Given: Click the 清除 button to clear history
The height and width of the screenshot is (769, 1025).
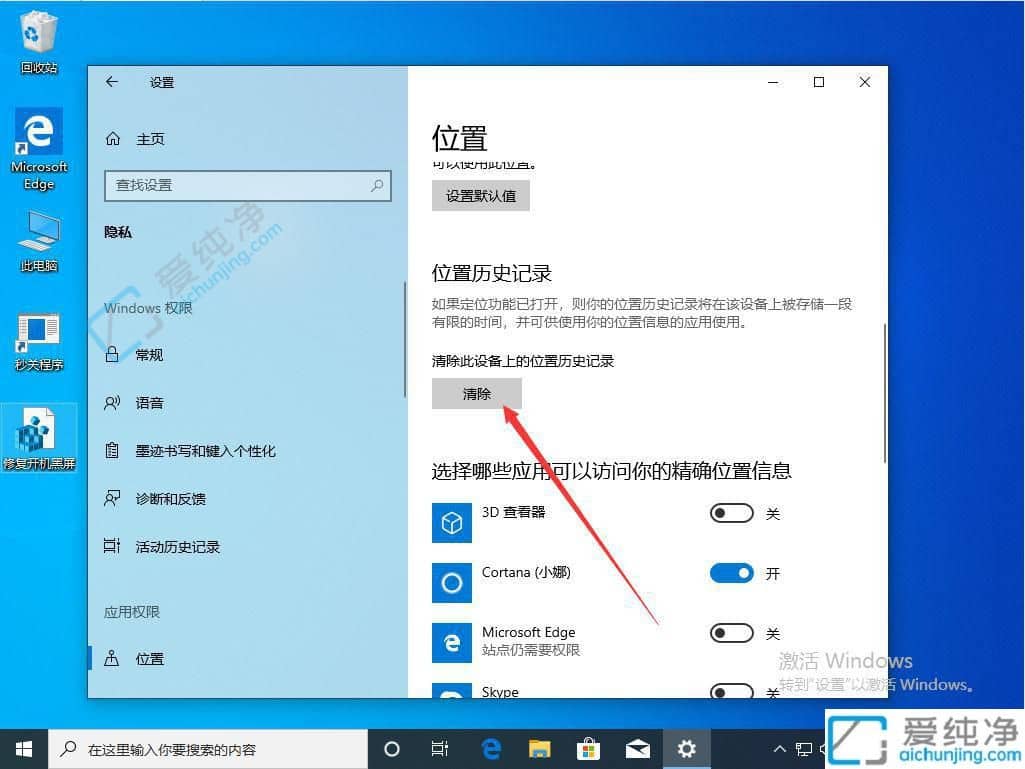Looking at the screenshot, I should click(477, 394).
